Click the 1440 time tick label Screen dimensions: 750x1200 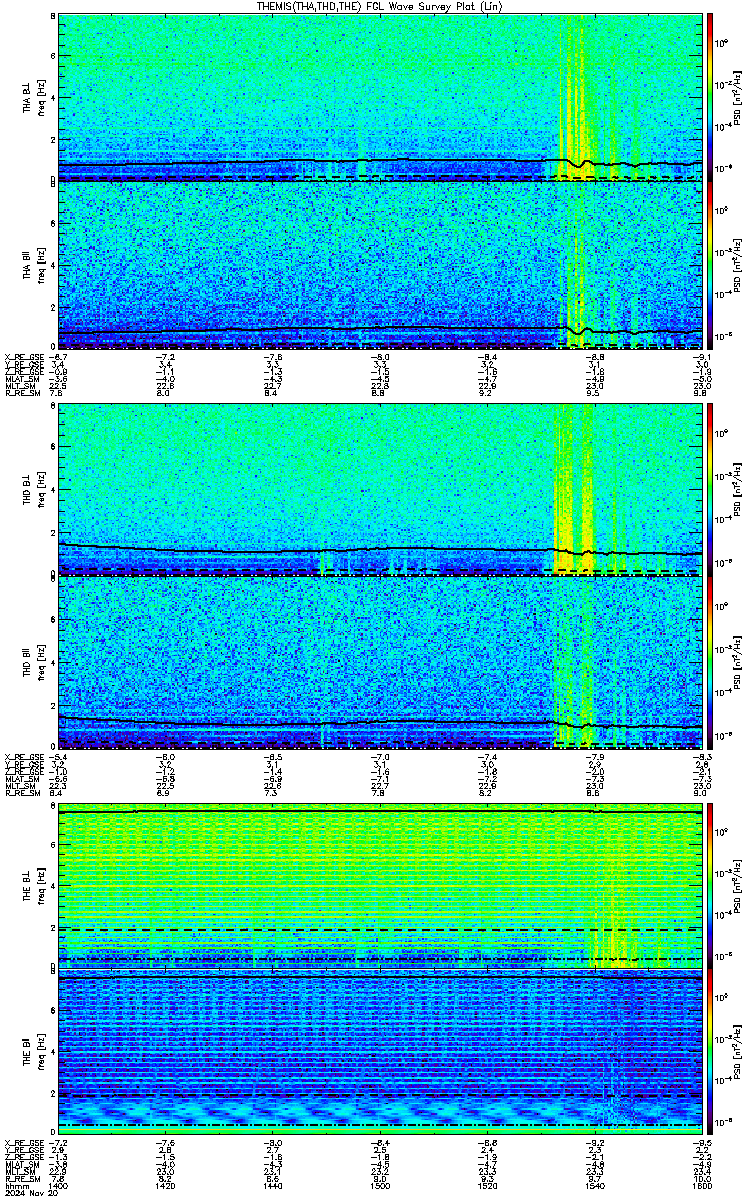pyautogui.click(x=273, y=1186)
